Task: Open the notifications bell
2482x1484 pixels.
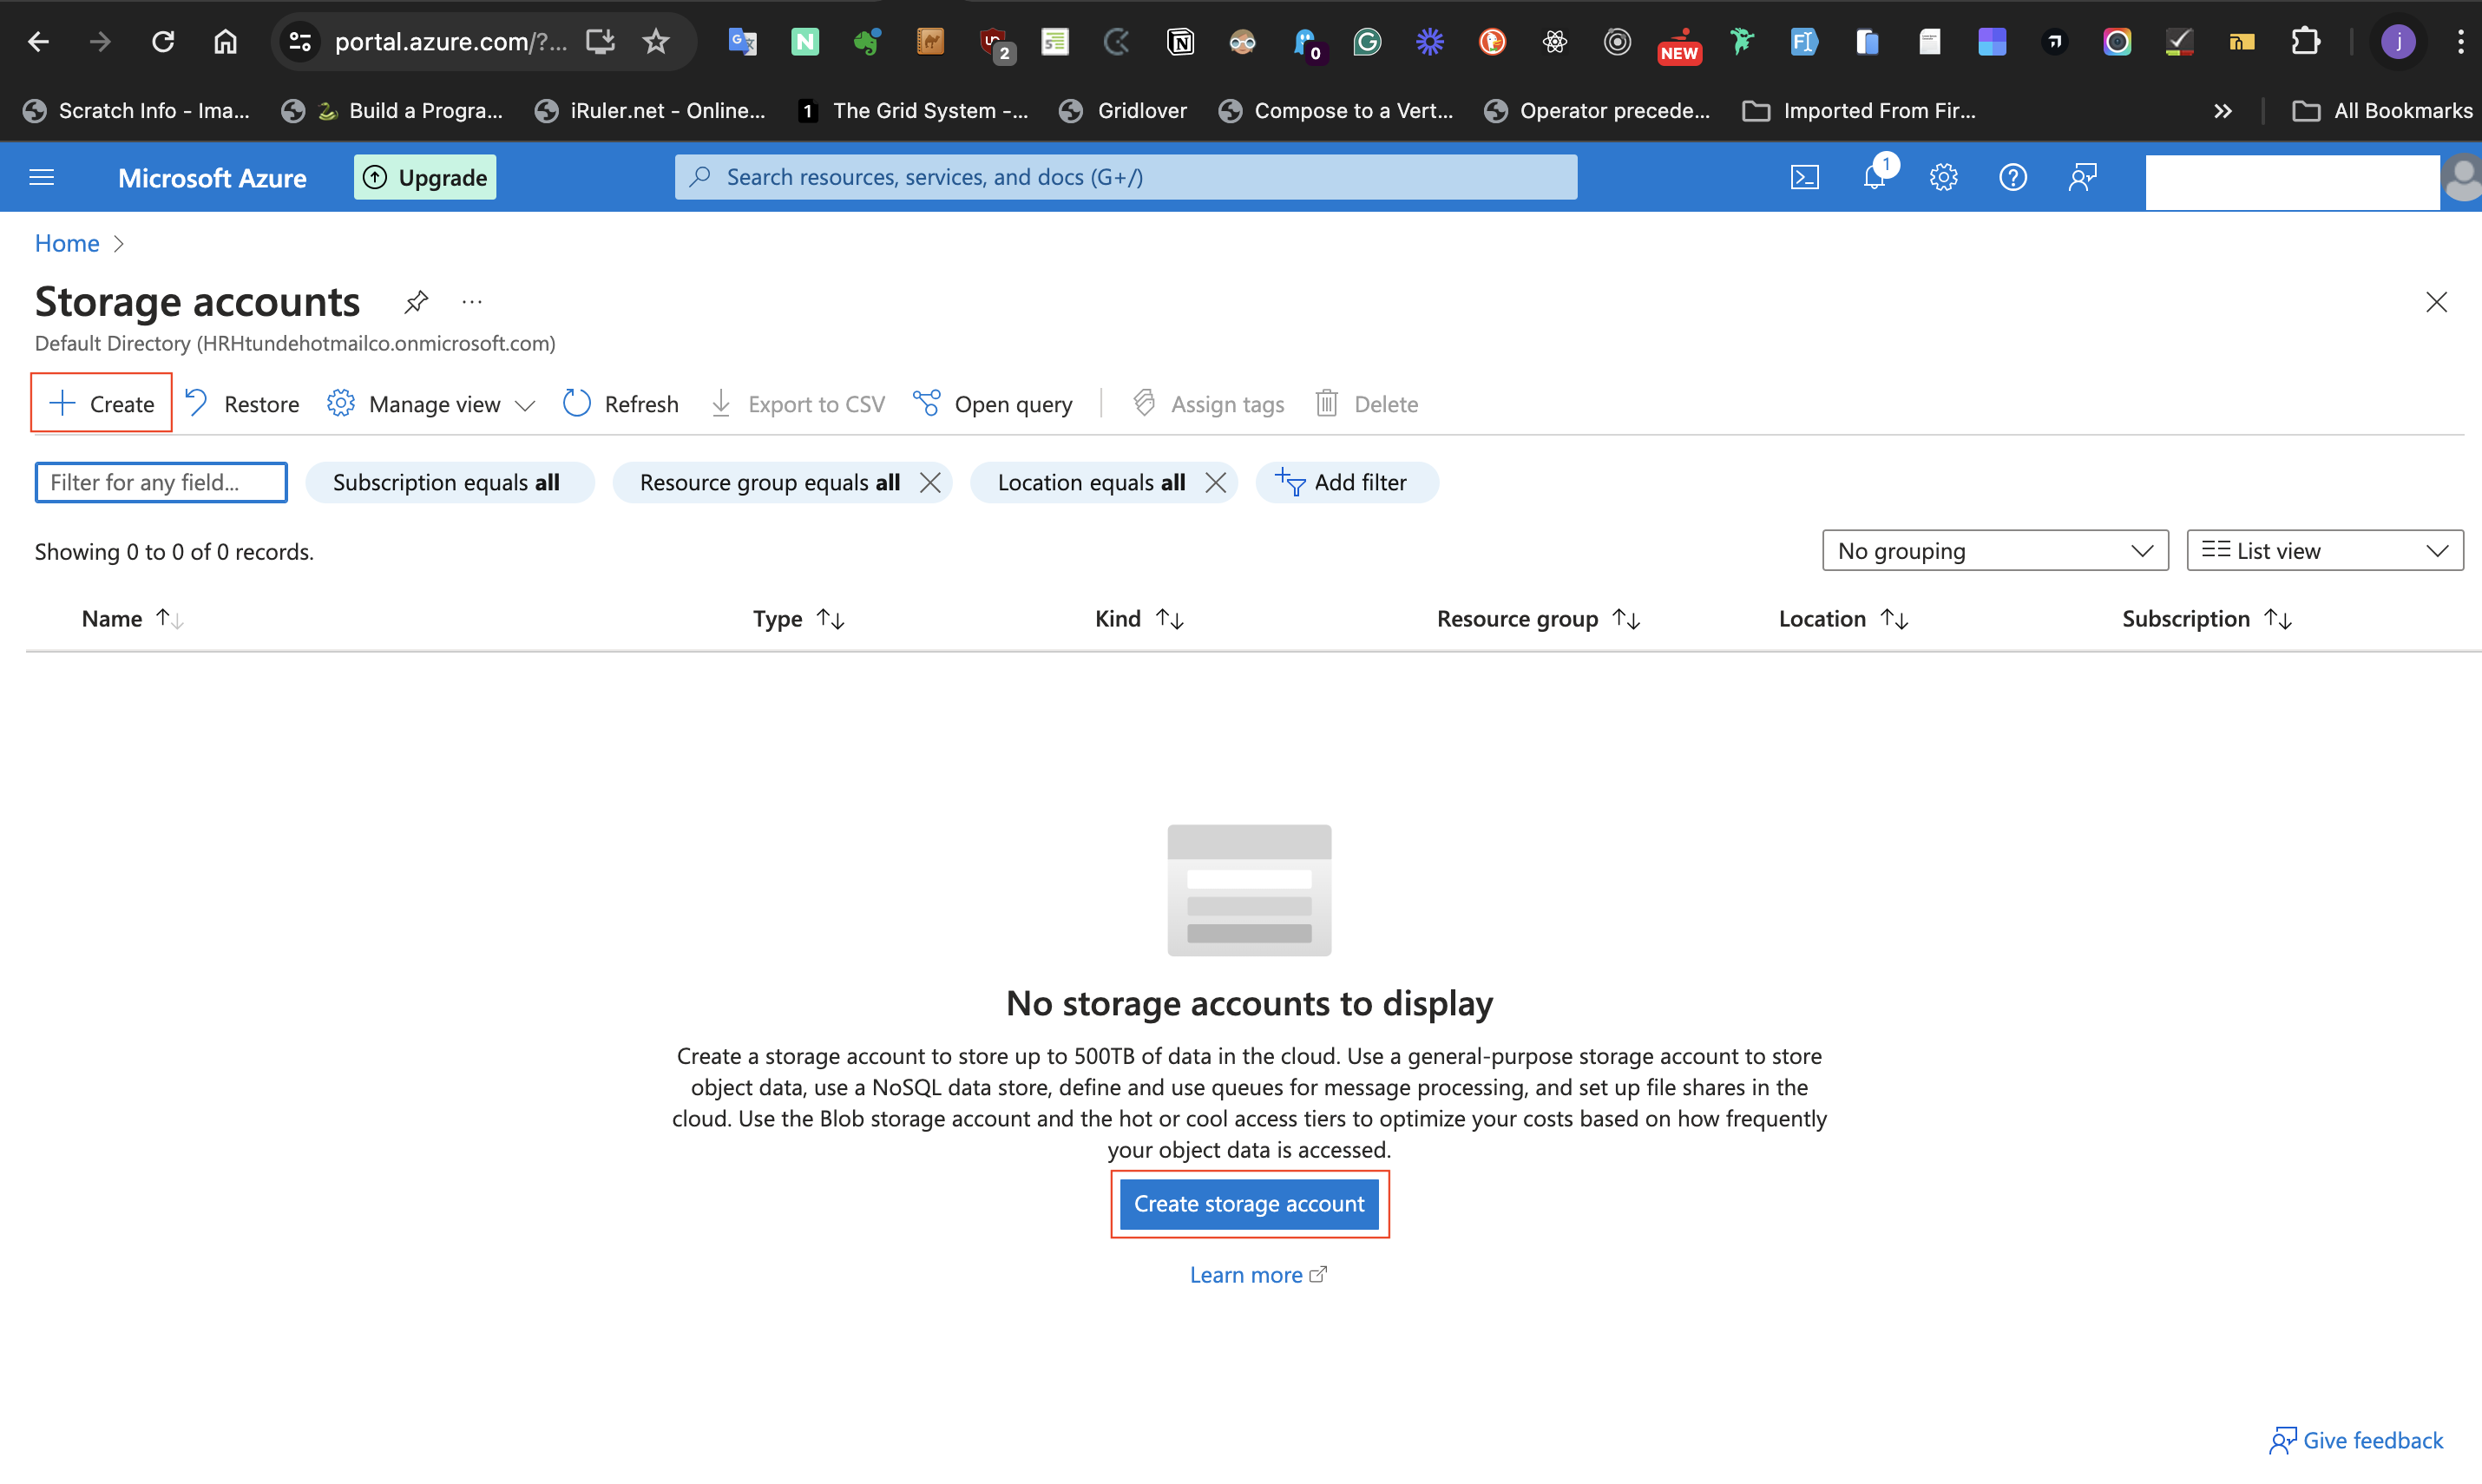Action: pos(1874,176)
